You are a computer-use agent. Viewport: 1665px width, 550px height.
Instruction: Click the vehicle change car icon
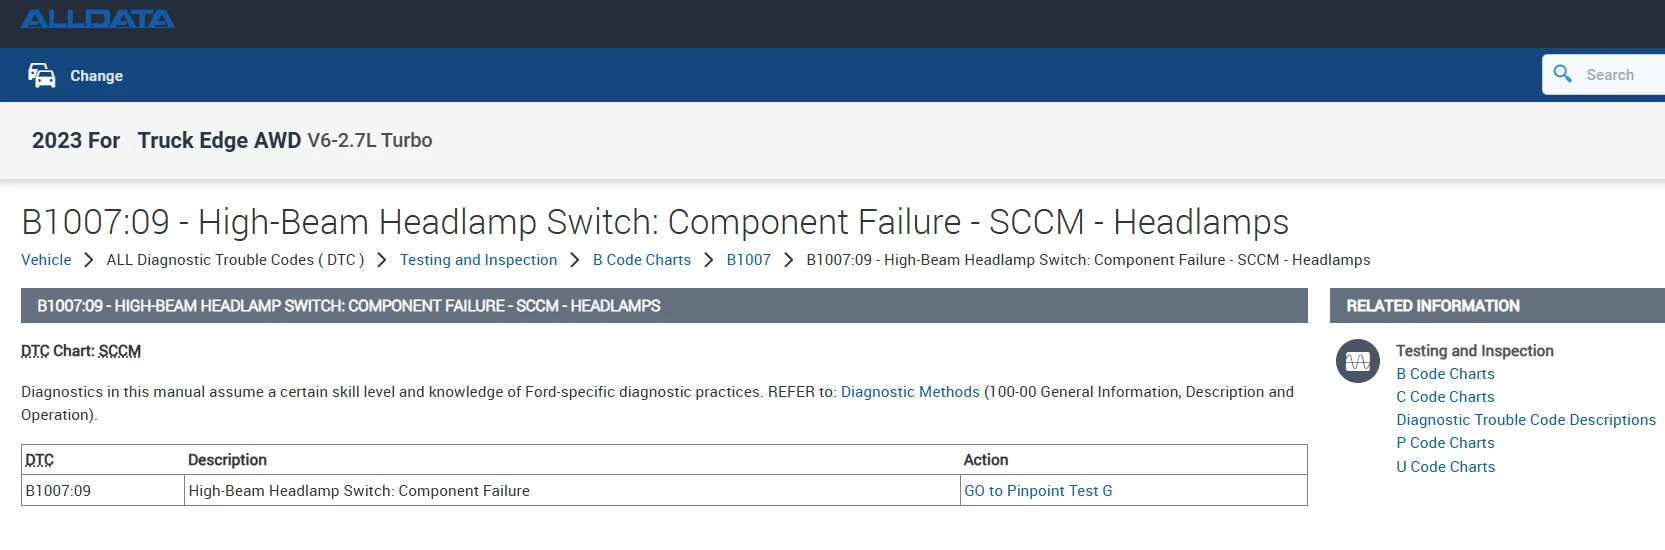pos(42,75)
